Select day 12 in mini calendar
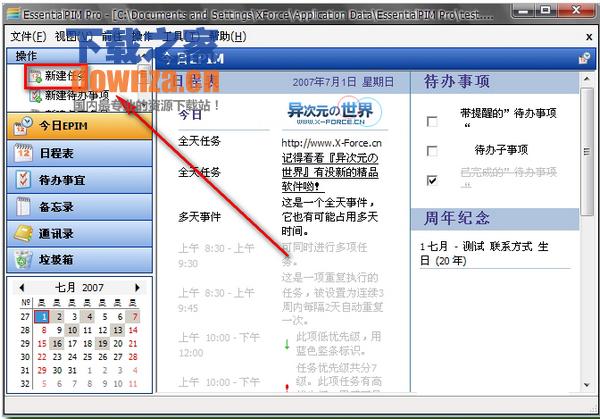Image resolution: width=600 pixels, height=419 pixels. (x=103, y=330)
